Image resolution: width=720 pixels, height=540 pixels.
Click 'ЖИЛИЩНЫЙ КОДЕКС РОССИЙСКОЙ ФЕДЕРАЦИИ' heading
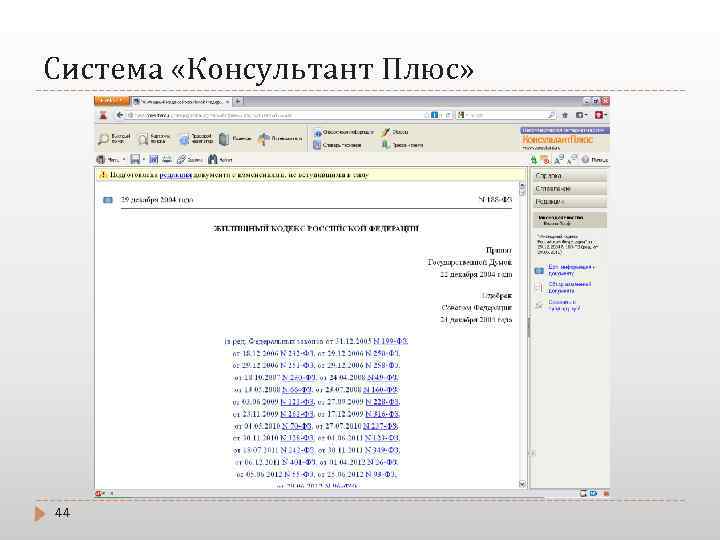point(316,228)
